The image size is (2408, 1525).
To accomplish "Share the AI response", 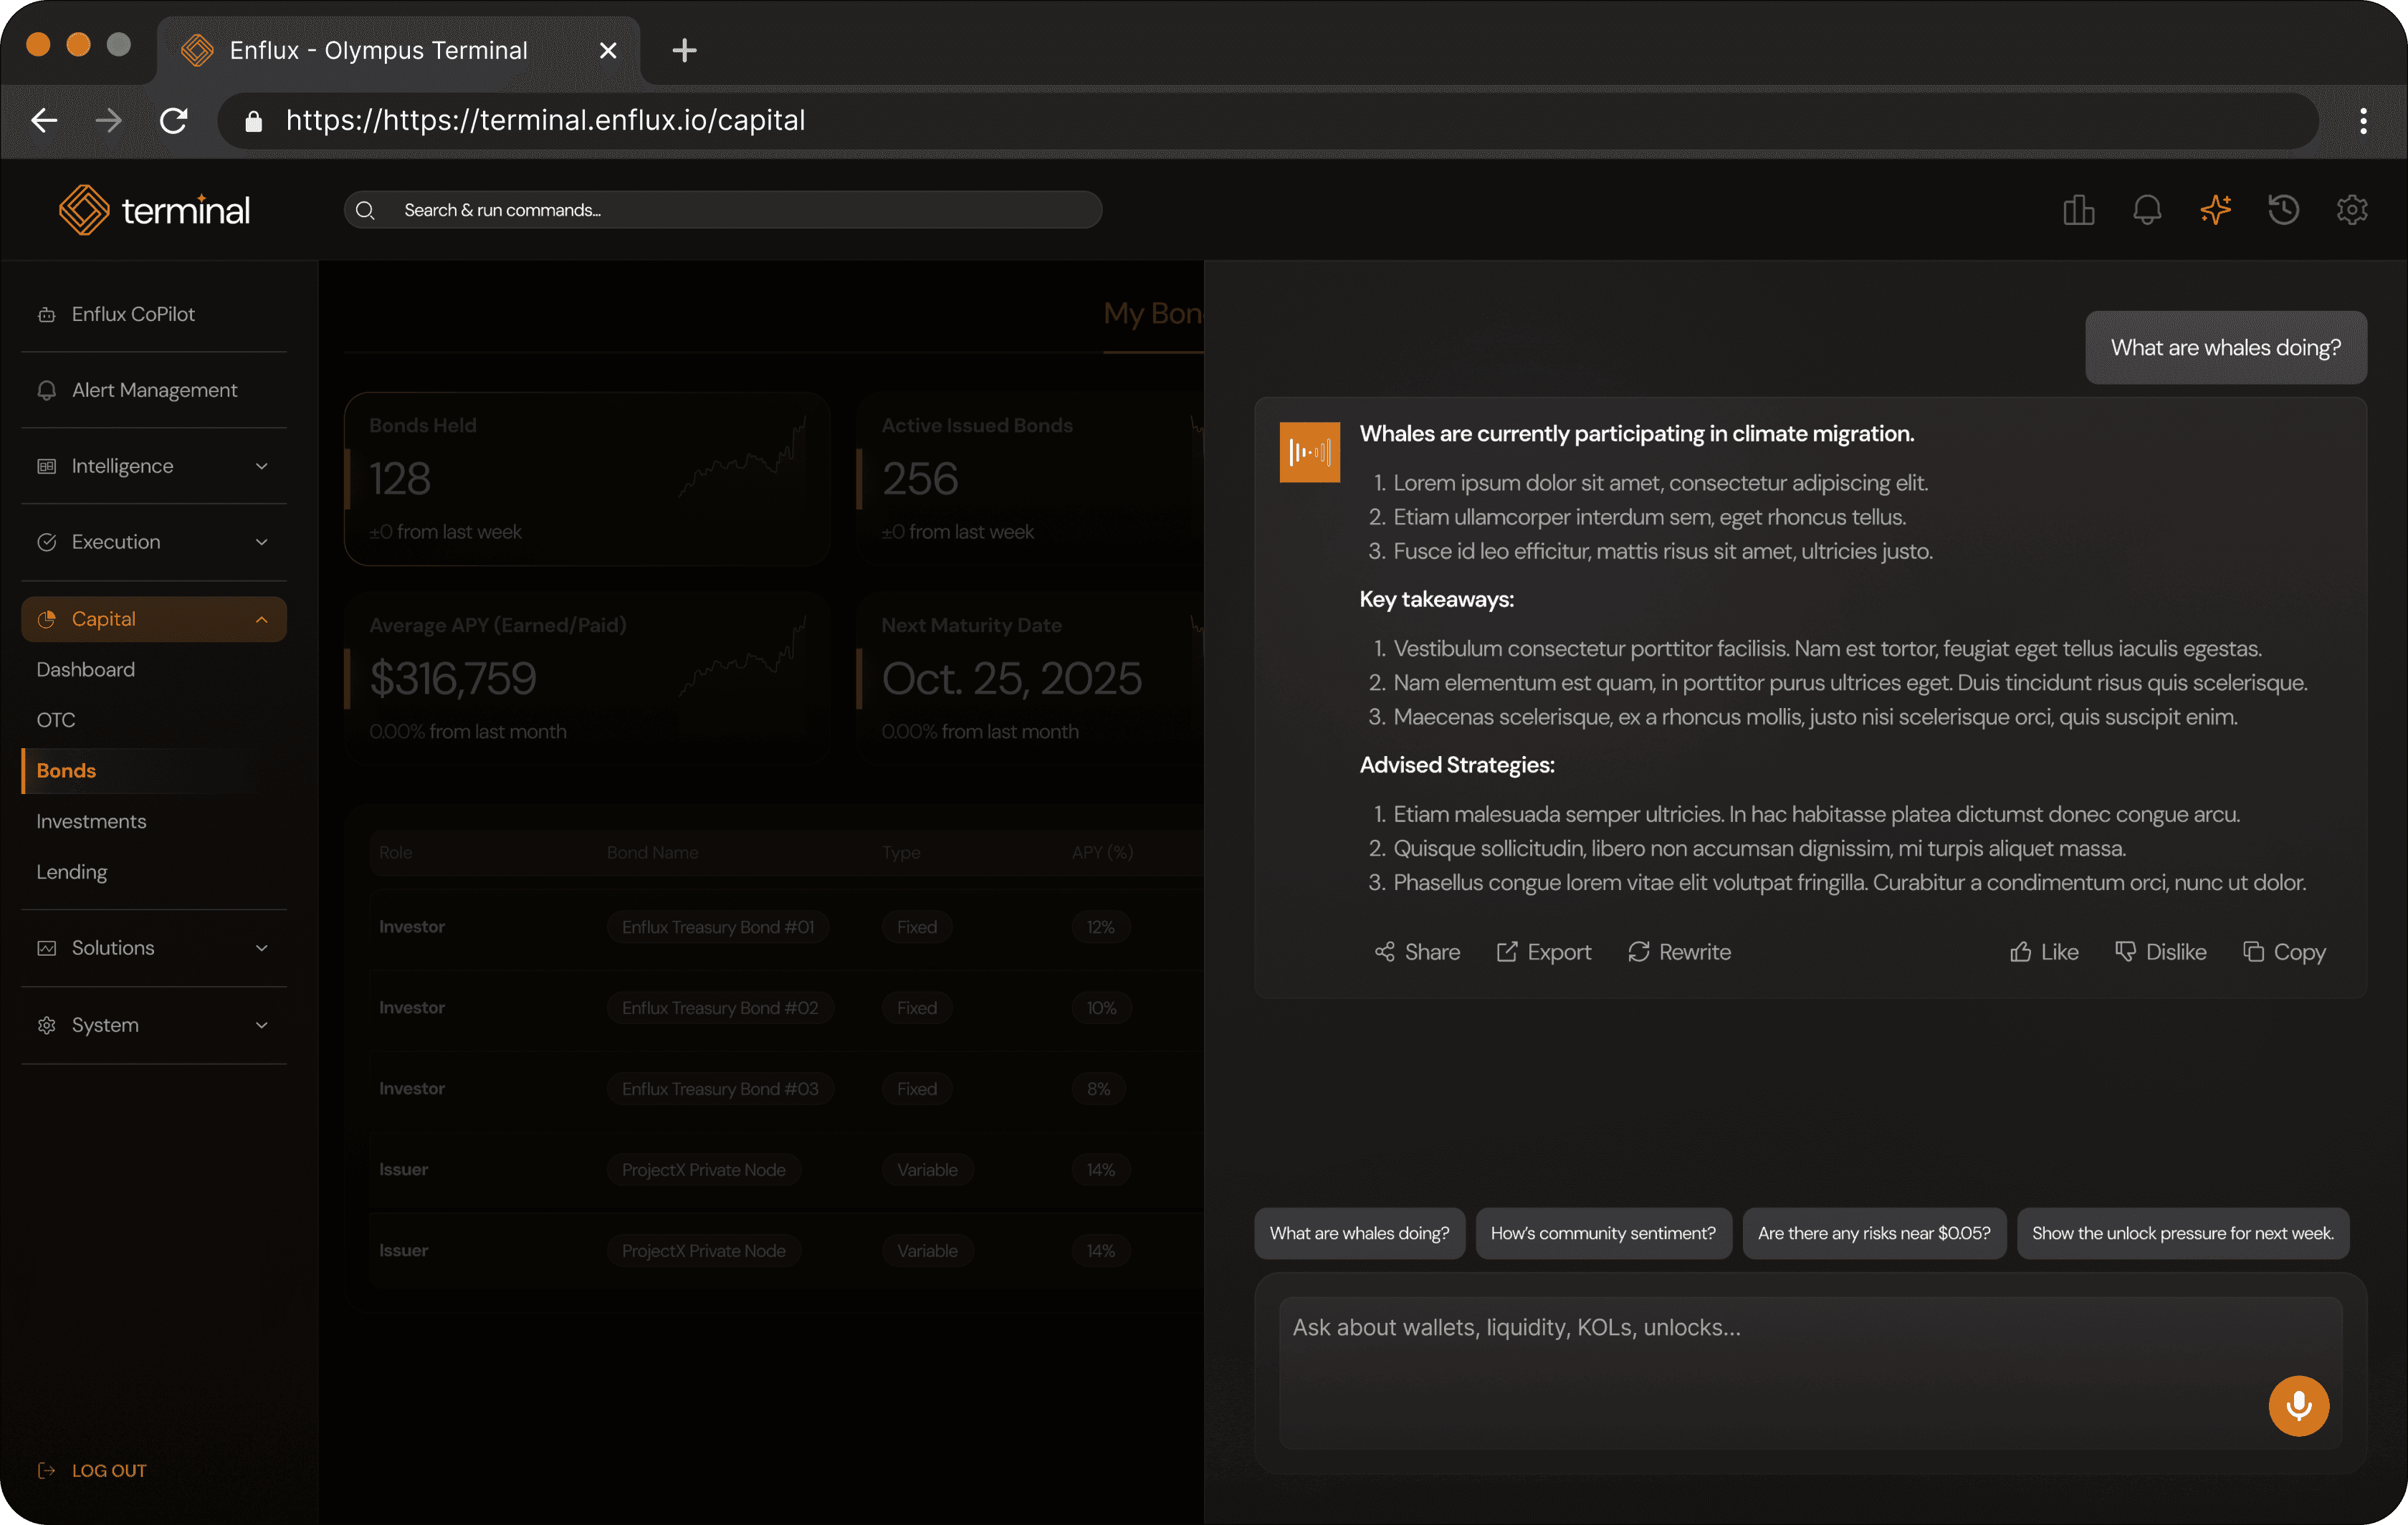I will point(1417,952).
